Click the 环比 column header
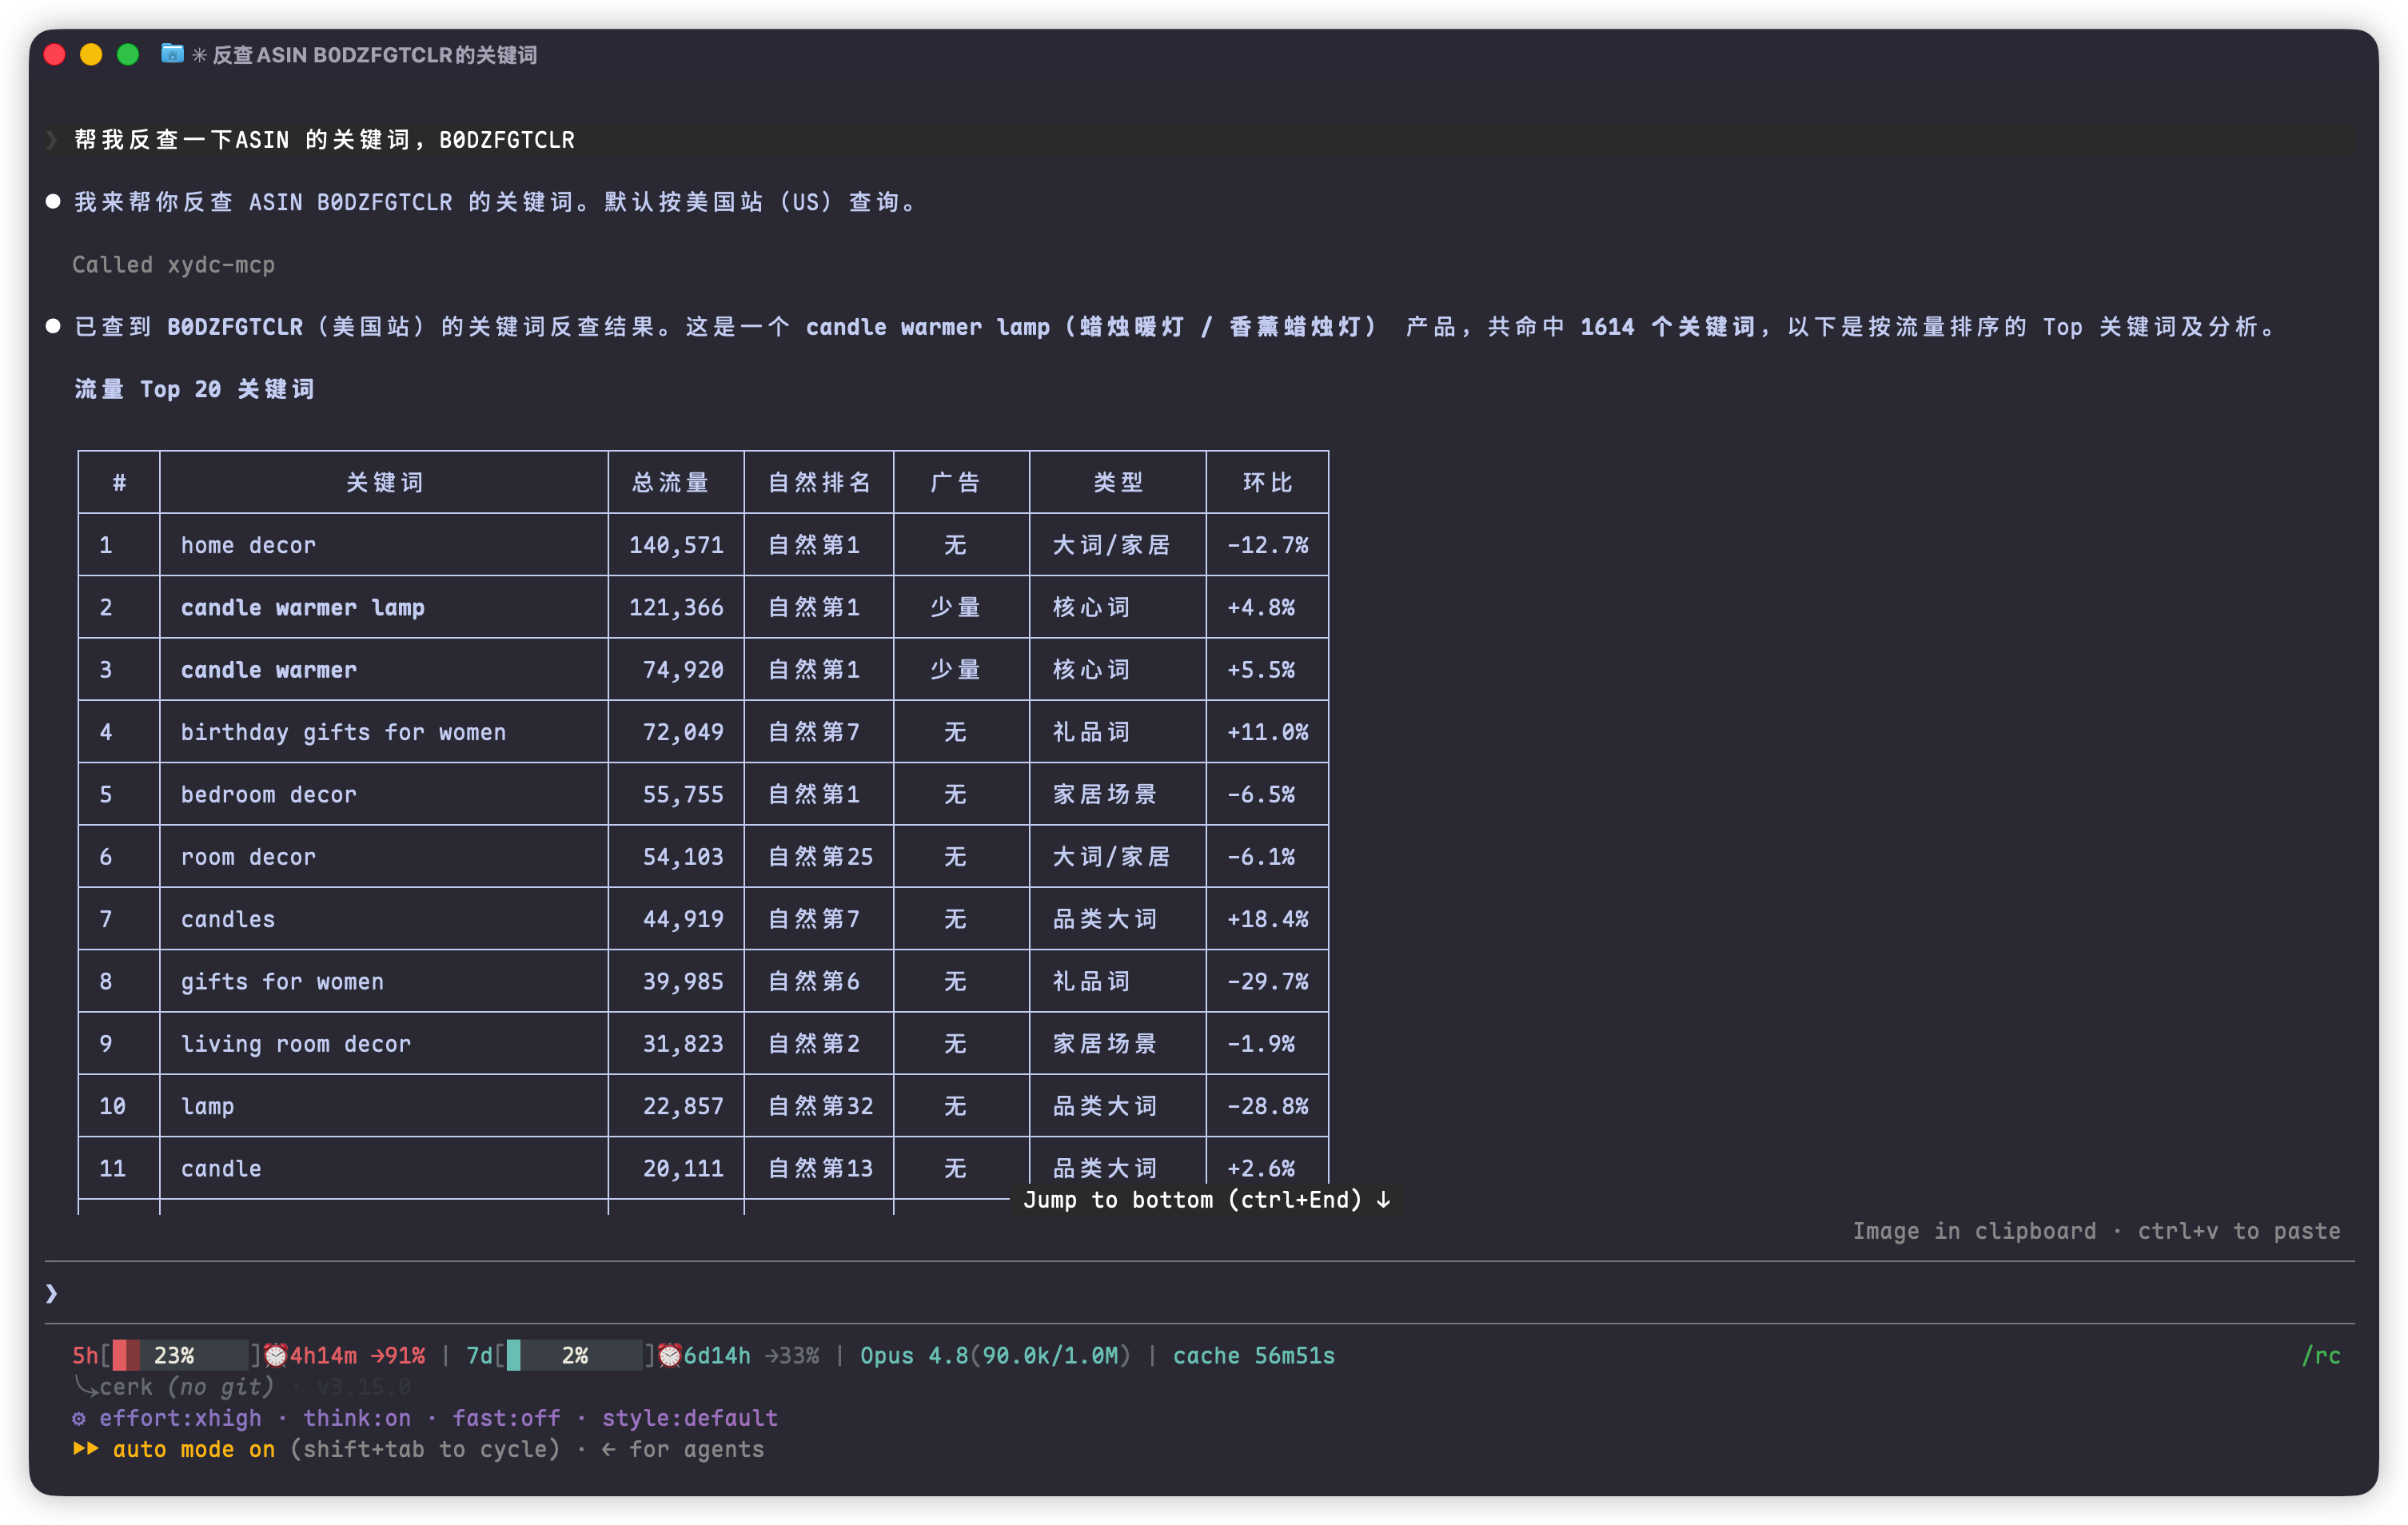 pyautogui.click(x=1268, y=483)
